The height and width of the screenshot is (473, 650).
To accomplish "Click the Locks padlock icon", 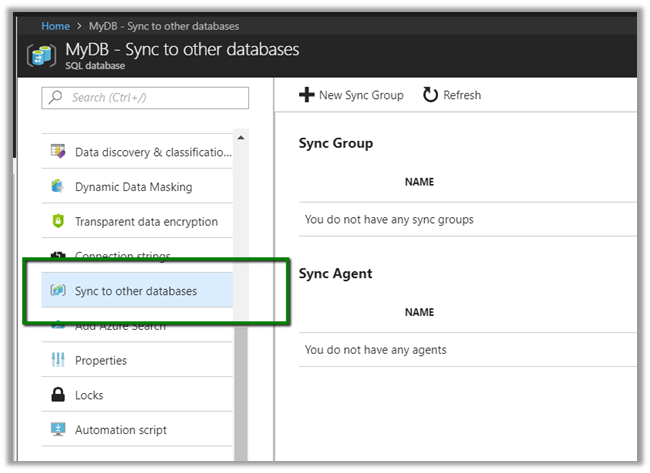I will click(x=57, y=395).
